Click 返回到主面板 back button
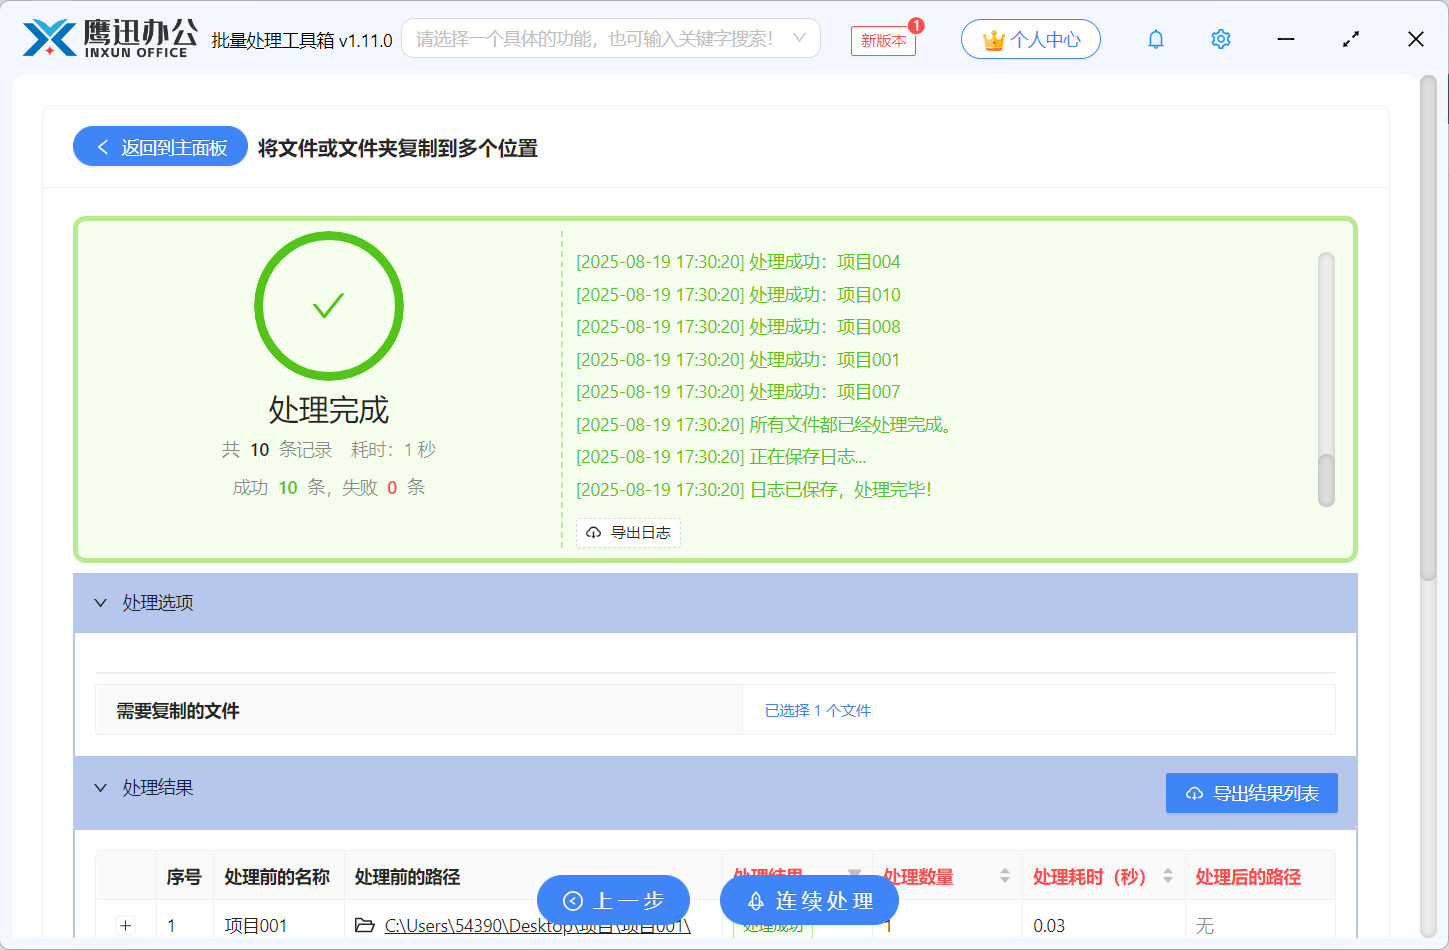The image size is (1449, 950). click(x=160, y=147)
